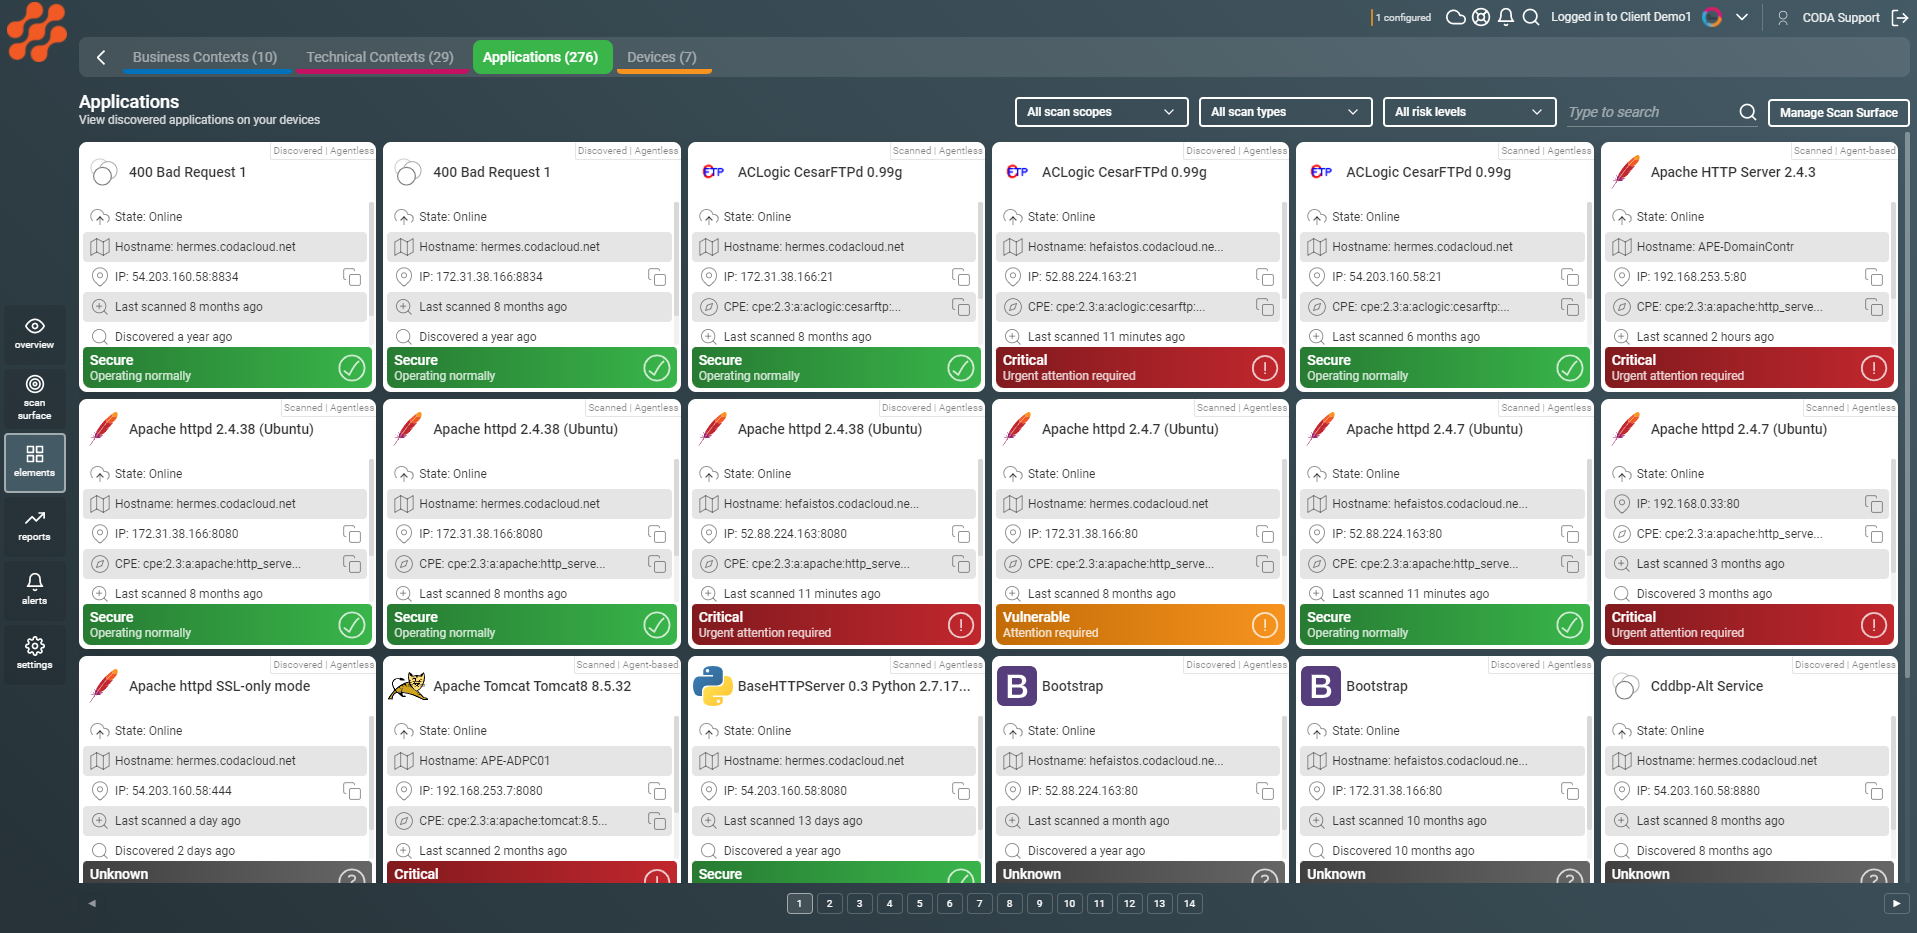This screenshot has height=933, width=1917.
Task: Copy the IP address on the Apache Tomcat card
Action: click(658, 791)
